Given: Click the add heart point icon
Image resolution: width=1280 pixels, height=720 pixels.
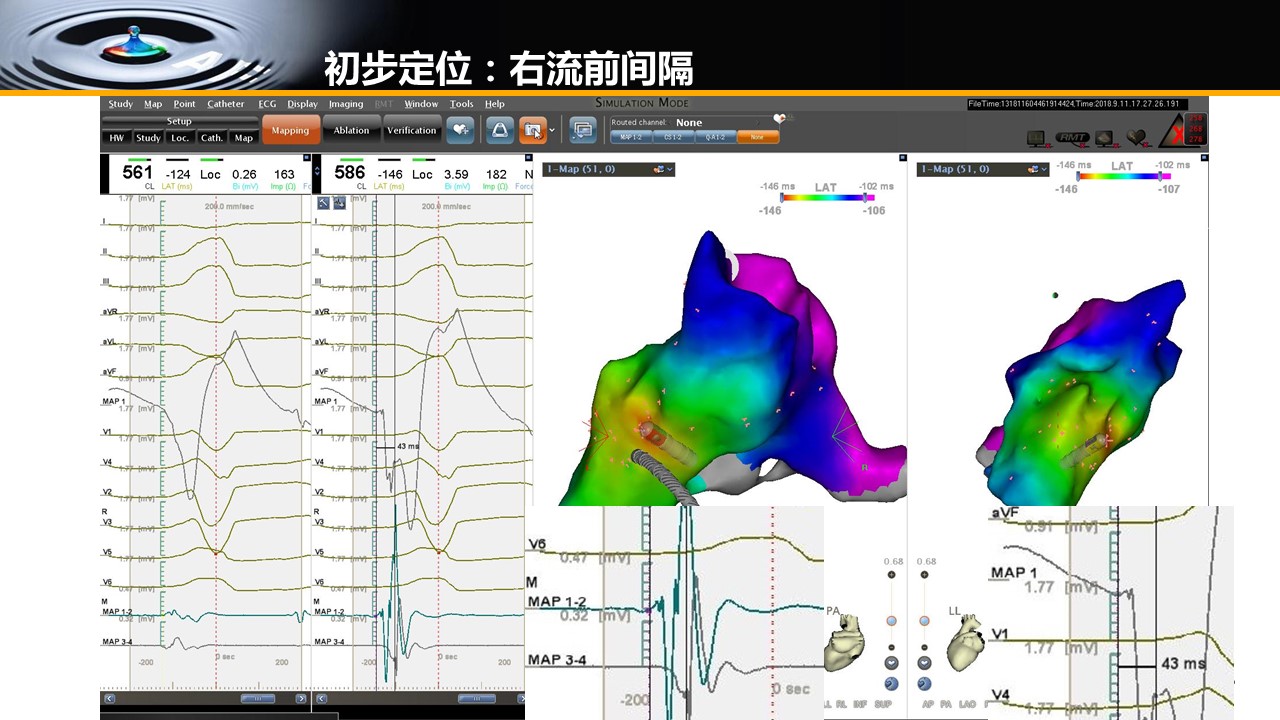Looking at the screenshot, I should click(x=460, y=130).
